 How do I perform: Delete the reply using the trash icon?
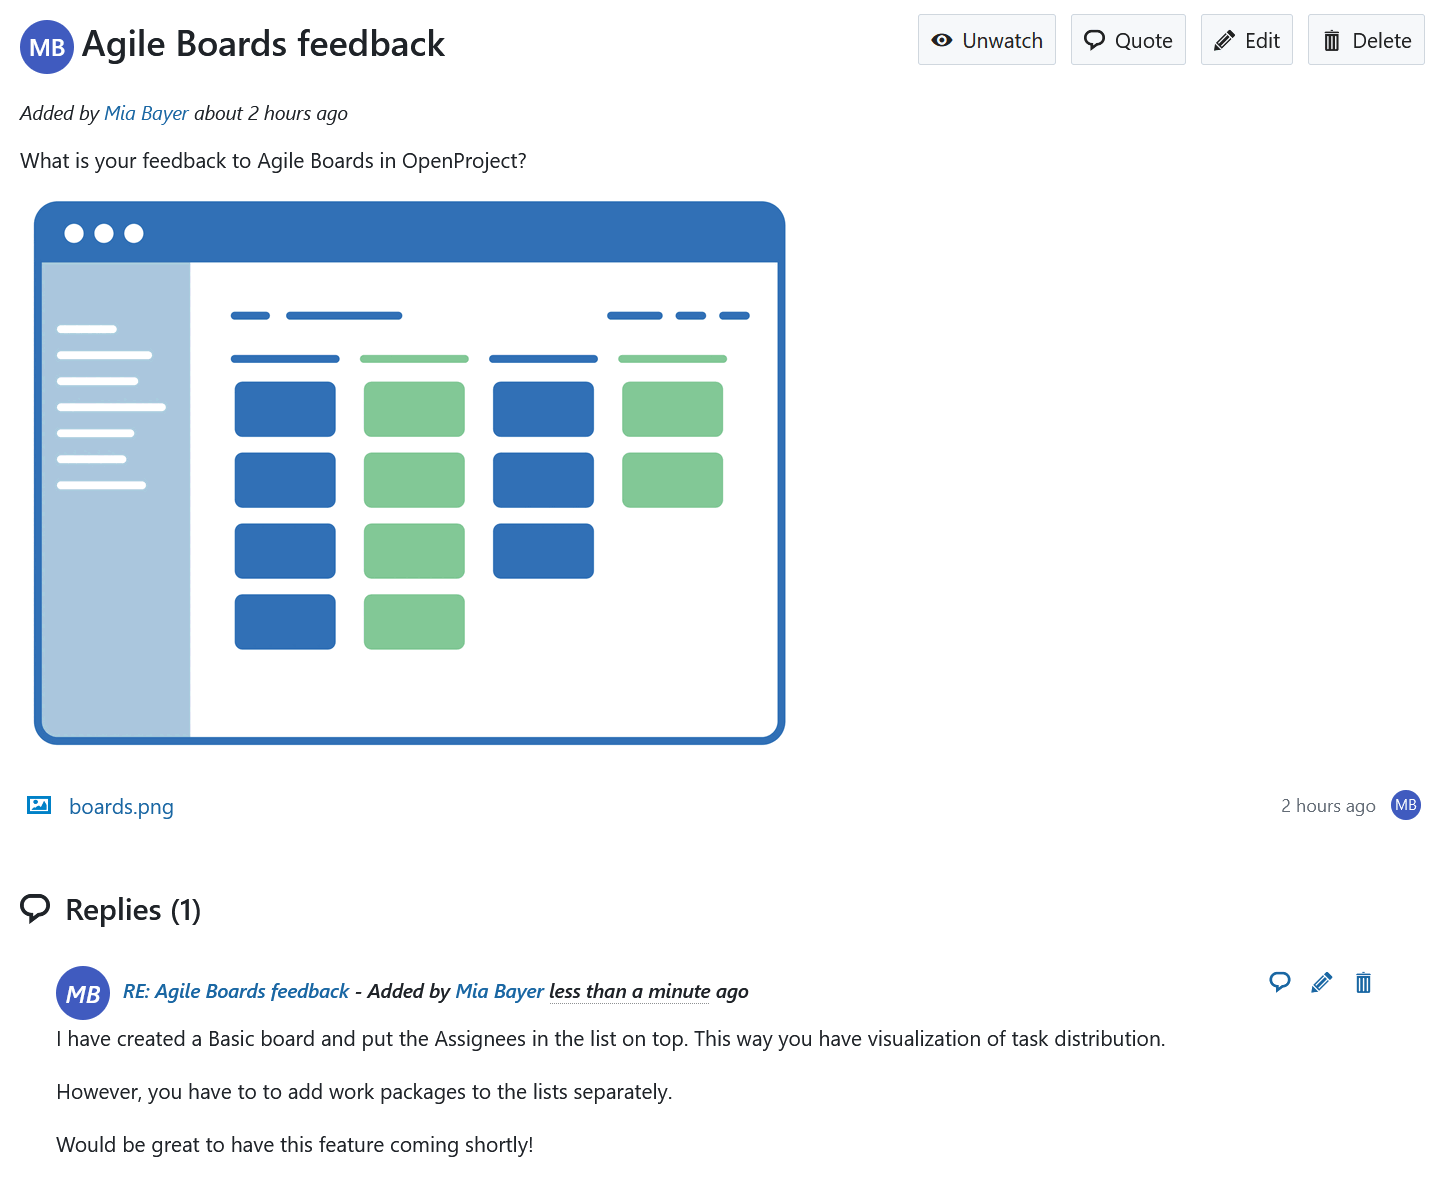coord(1363,982)
